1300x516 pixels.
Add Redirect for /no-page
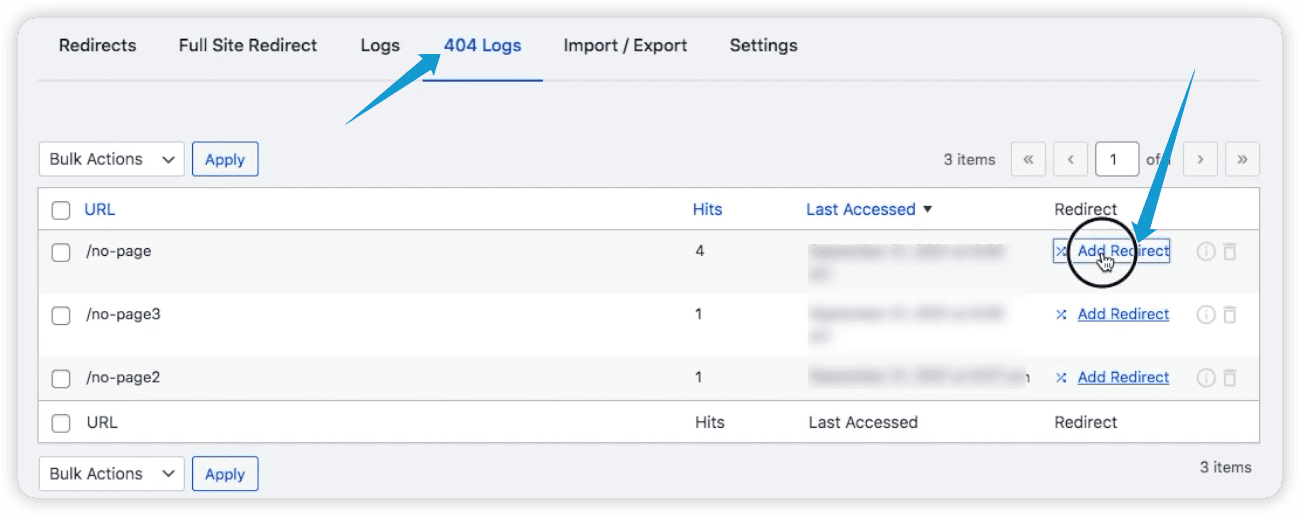coord(1123,251)
